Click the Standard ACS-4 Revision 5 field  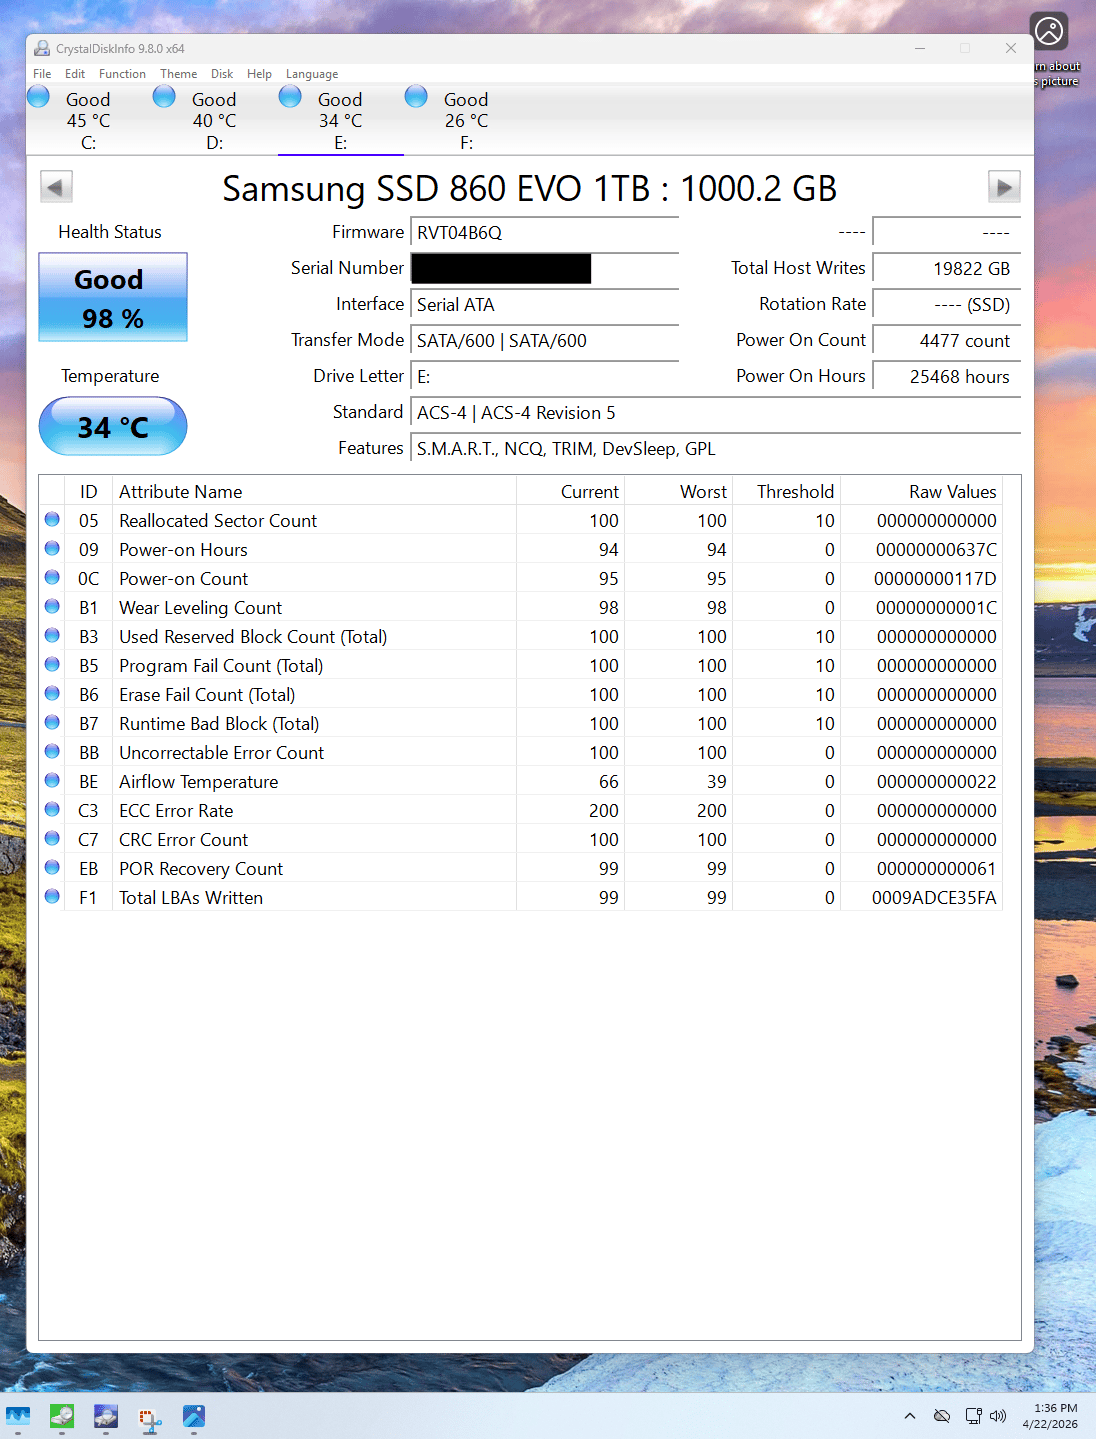[x=716, y=413]
